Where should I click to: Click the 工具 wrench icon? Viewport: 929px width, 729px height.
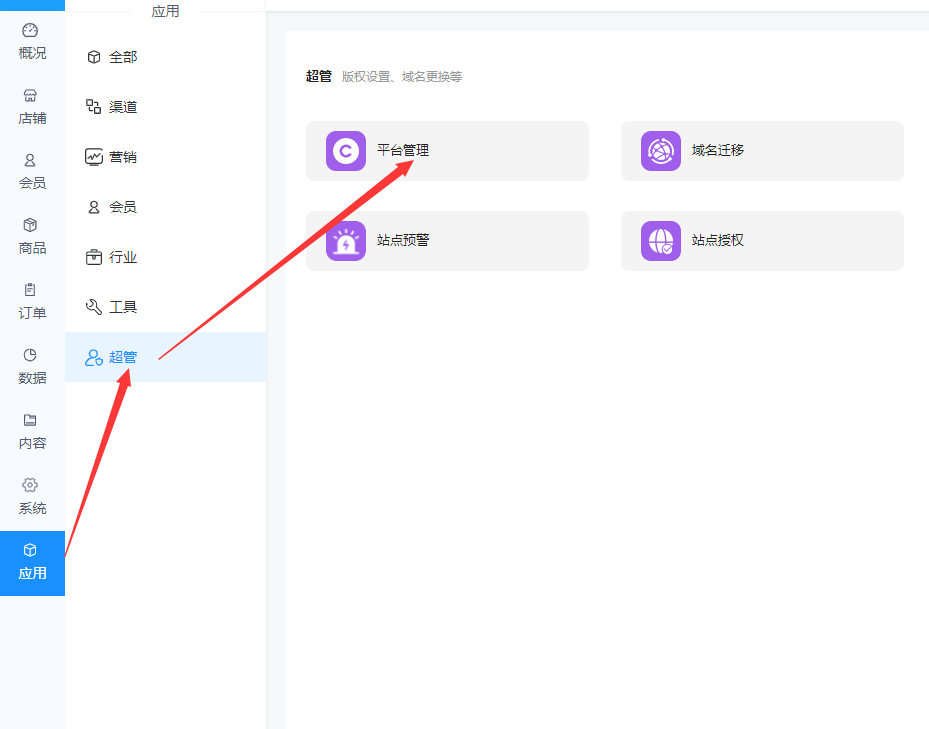tap(94, 307)
